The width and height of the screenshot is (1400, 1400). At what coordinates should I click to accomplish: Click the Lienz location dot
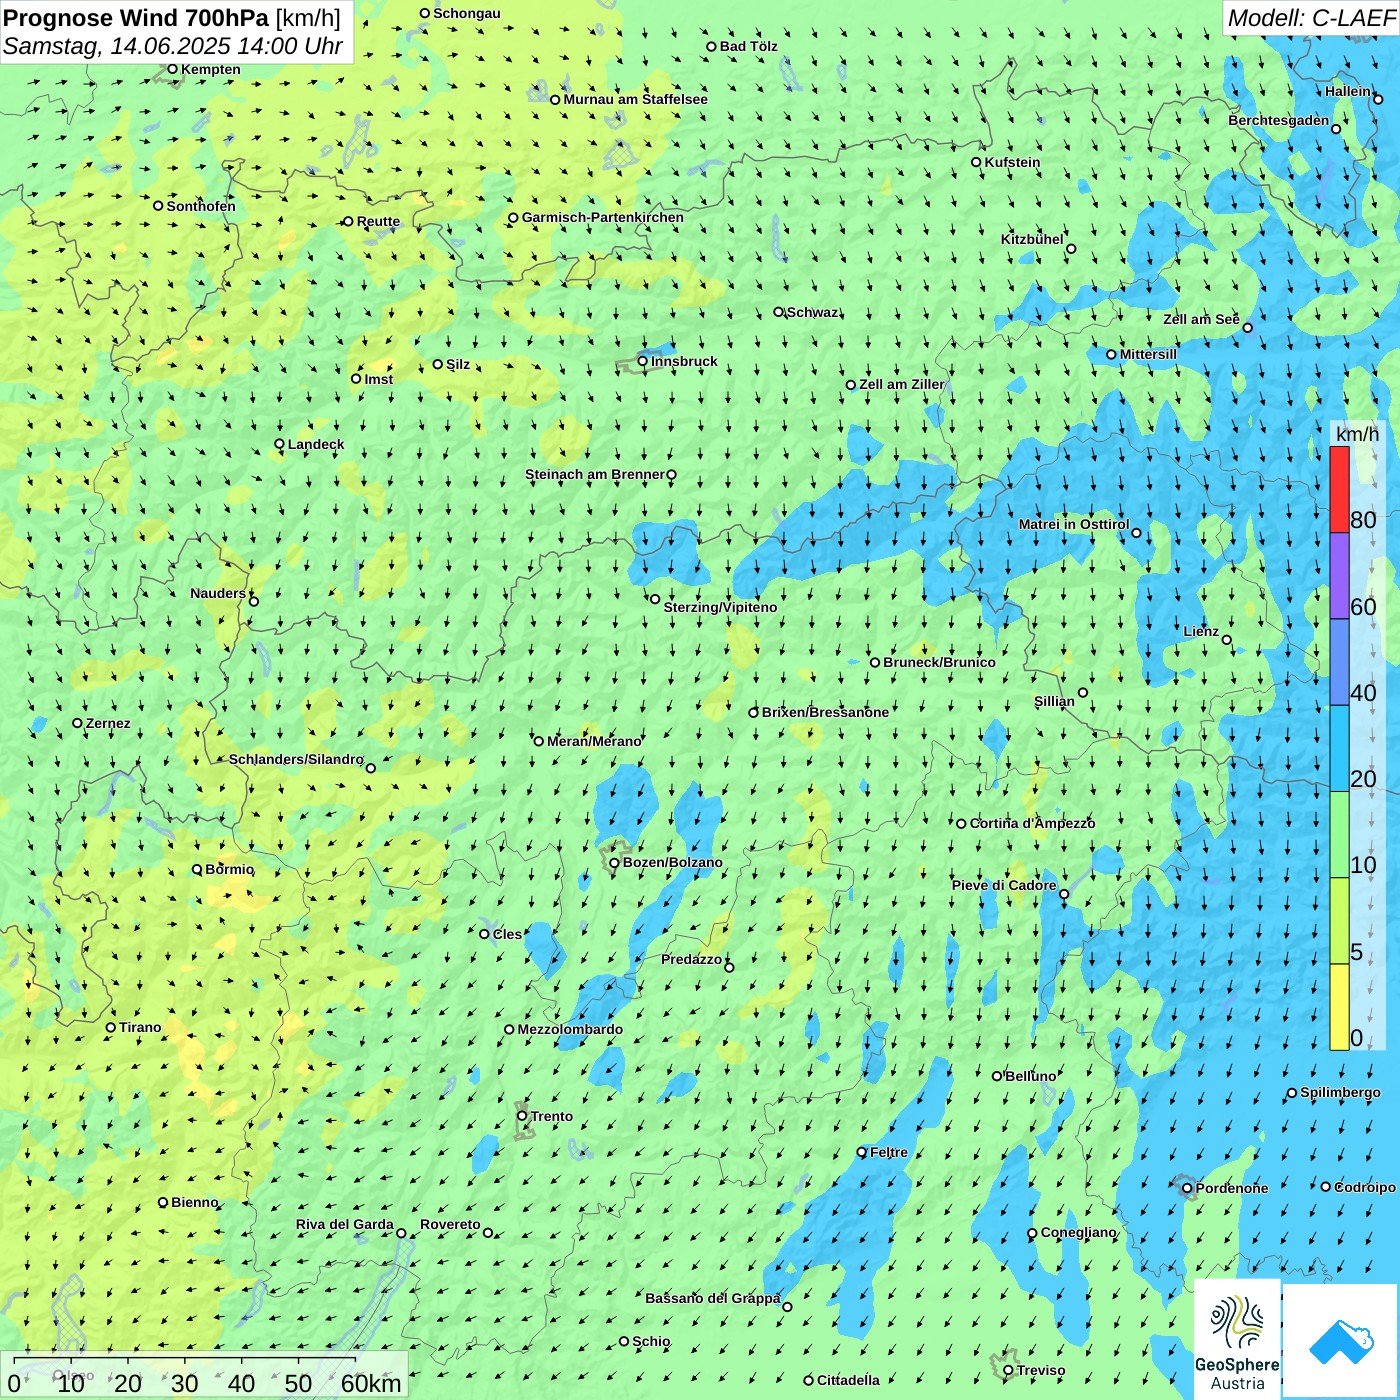(x=1227, y=640)
